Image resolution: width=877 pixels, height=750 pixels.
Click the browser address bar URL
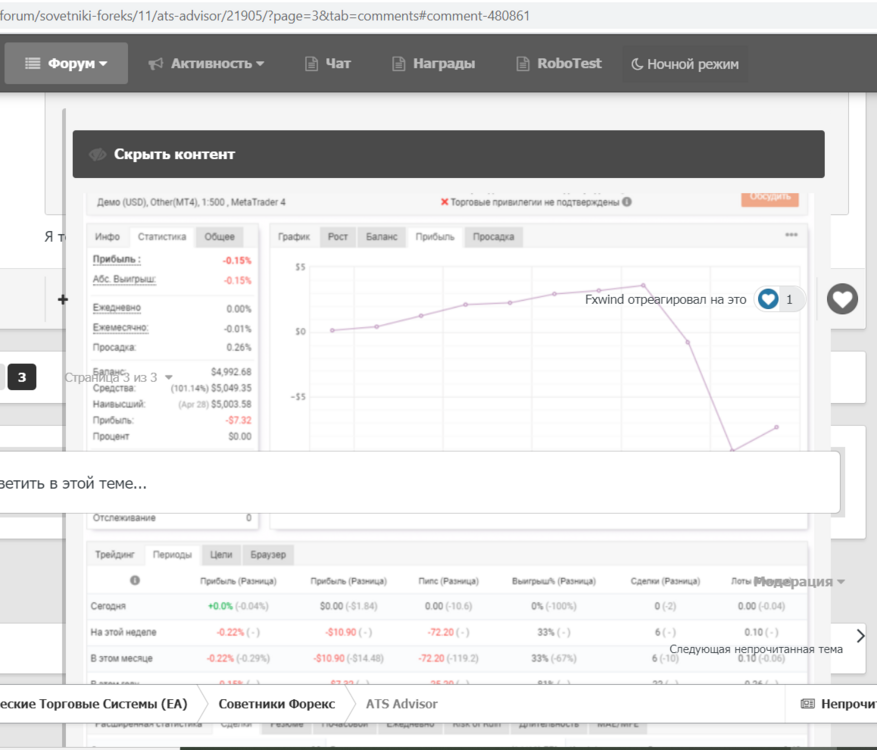(265, 16)
